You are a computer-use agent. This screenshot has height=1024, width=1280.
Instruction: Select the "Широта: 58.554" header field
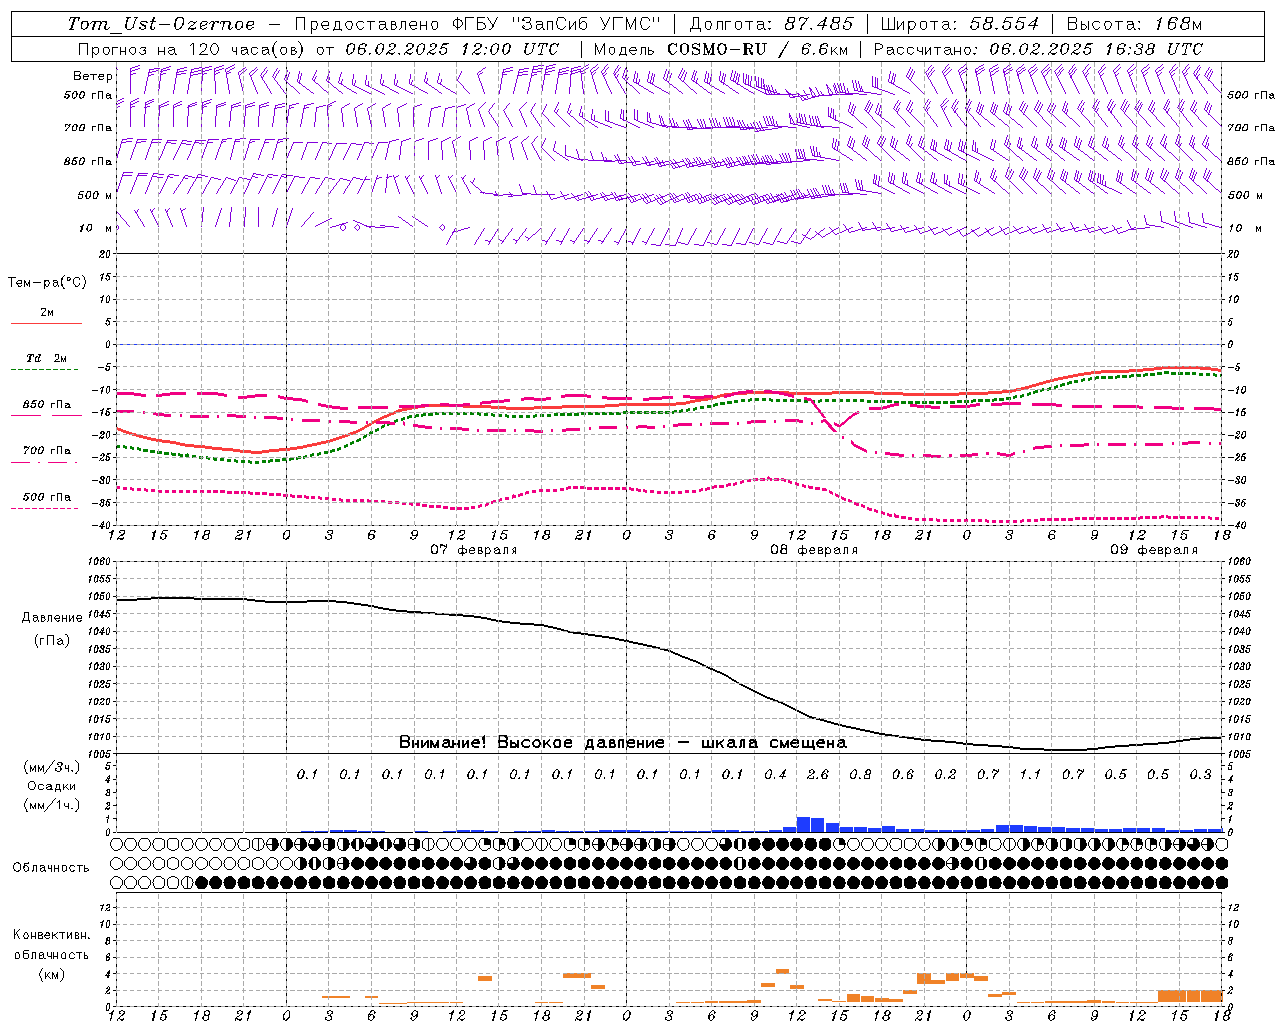pos(958,24)
